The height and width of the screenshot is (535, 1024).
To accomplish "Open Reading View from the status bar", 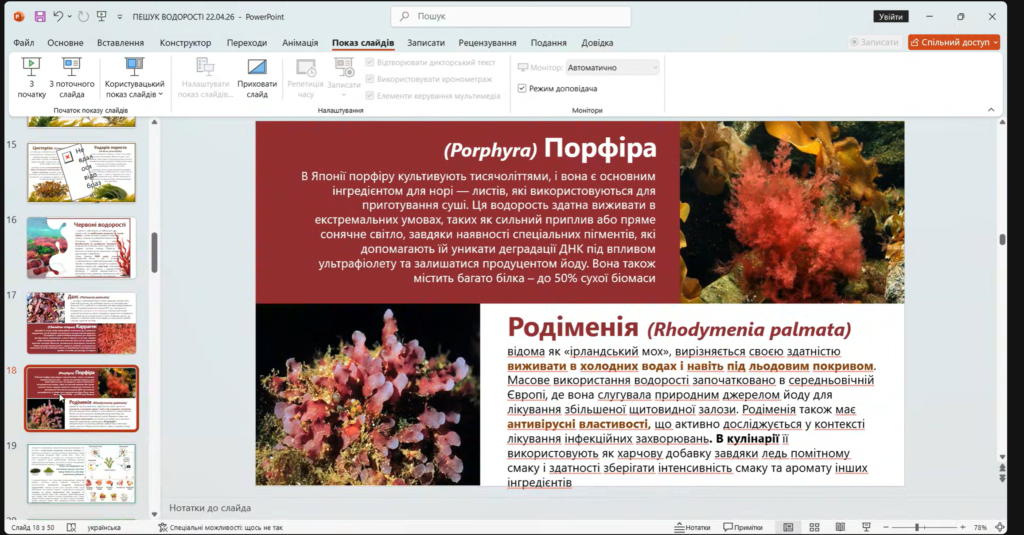I will pyautogui.click(x=839, y=527).
